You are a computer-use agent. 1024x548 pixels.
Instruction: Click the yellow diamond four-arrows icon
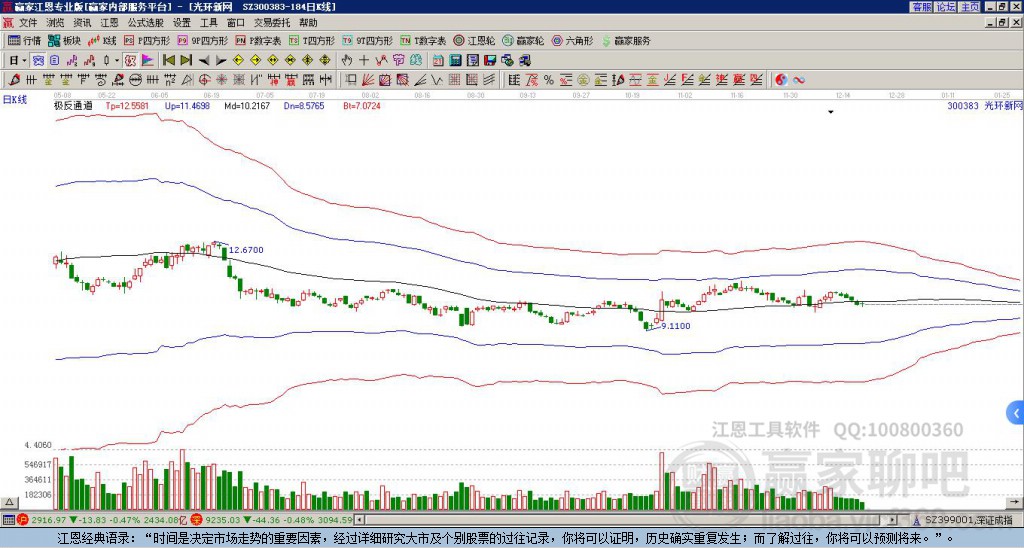(325, 61)
